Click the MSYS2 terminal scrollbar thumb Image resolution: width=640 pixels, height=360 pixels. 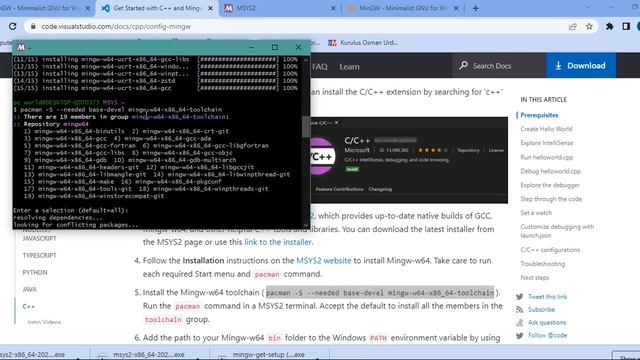(x=306, y=127)
